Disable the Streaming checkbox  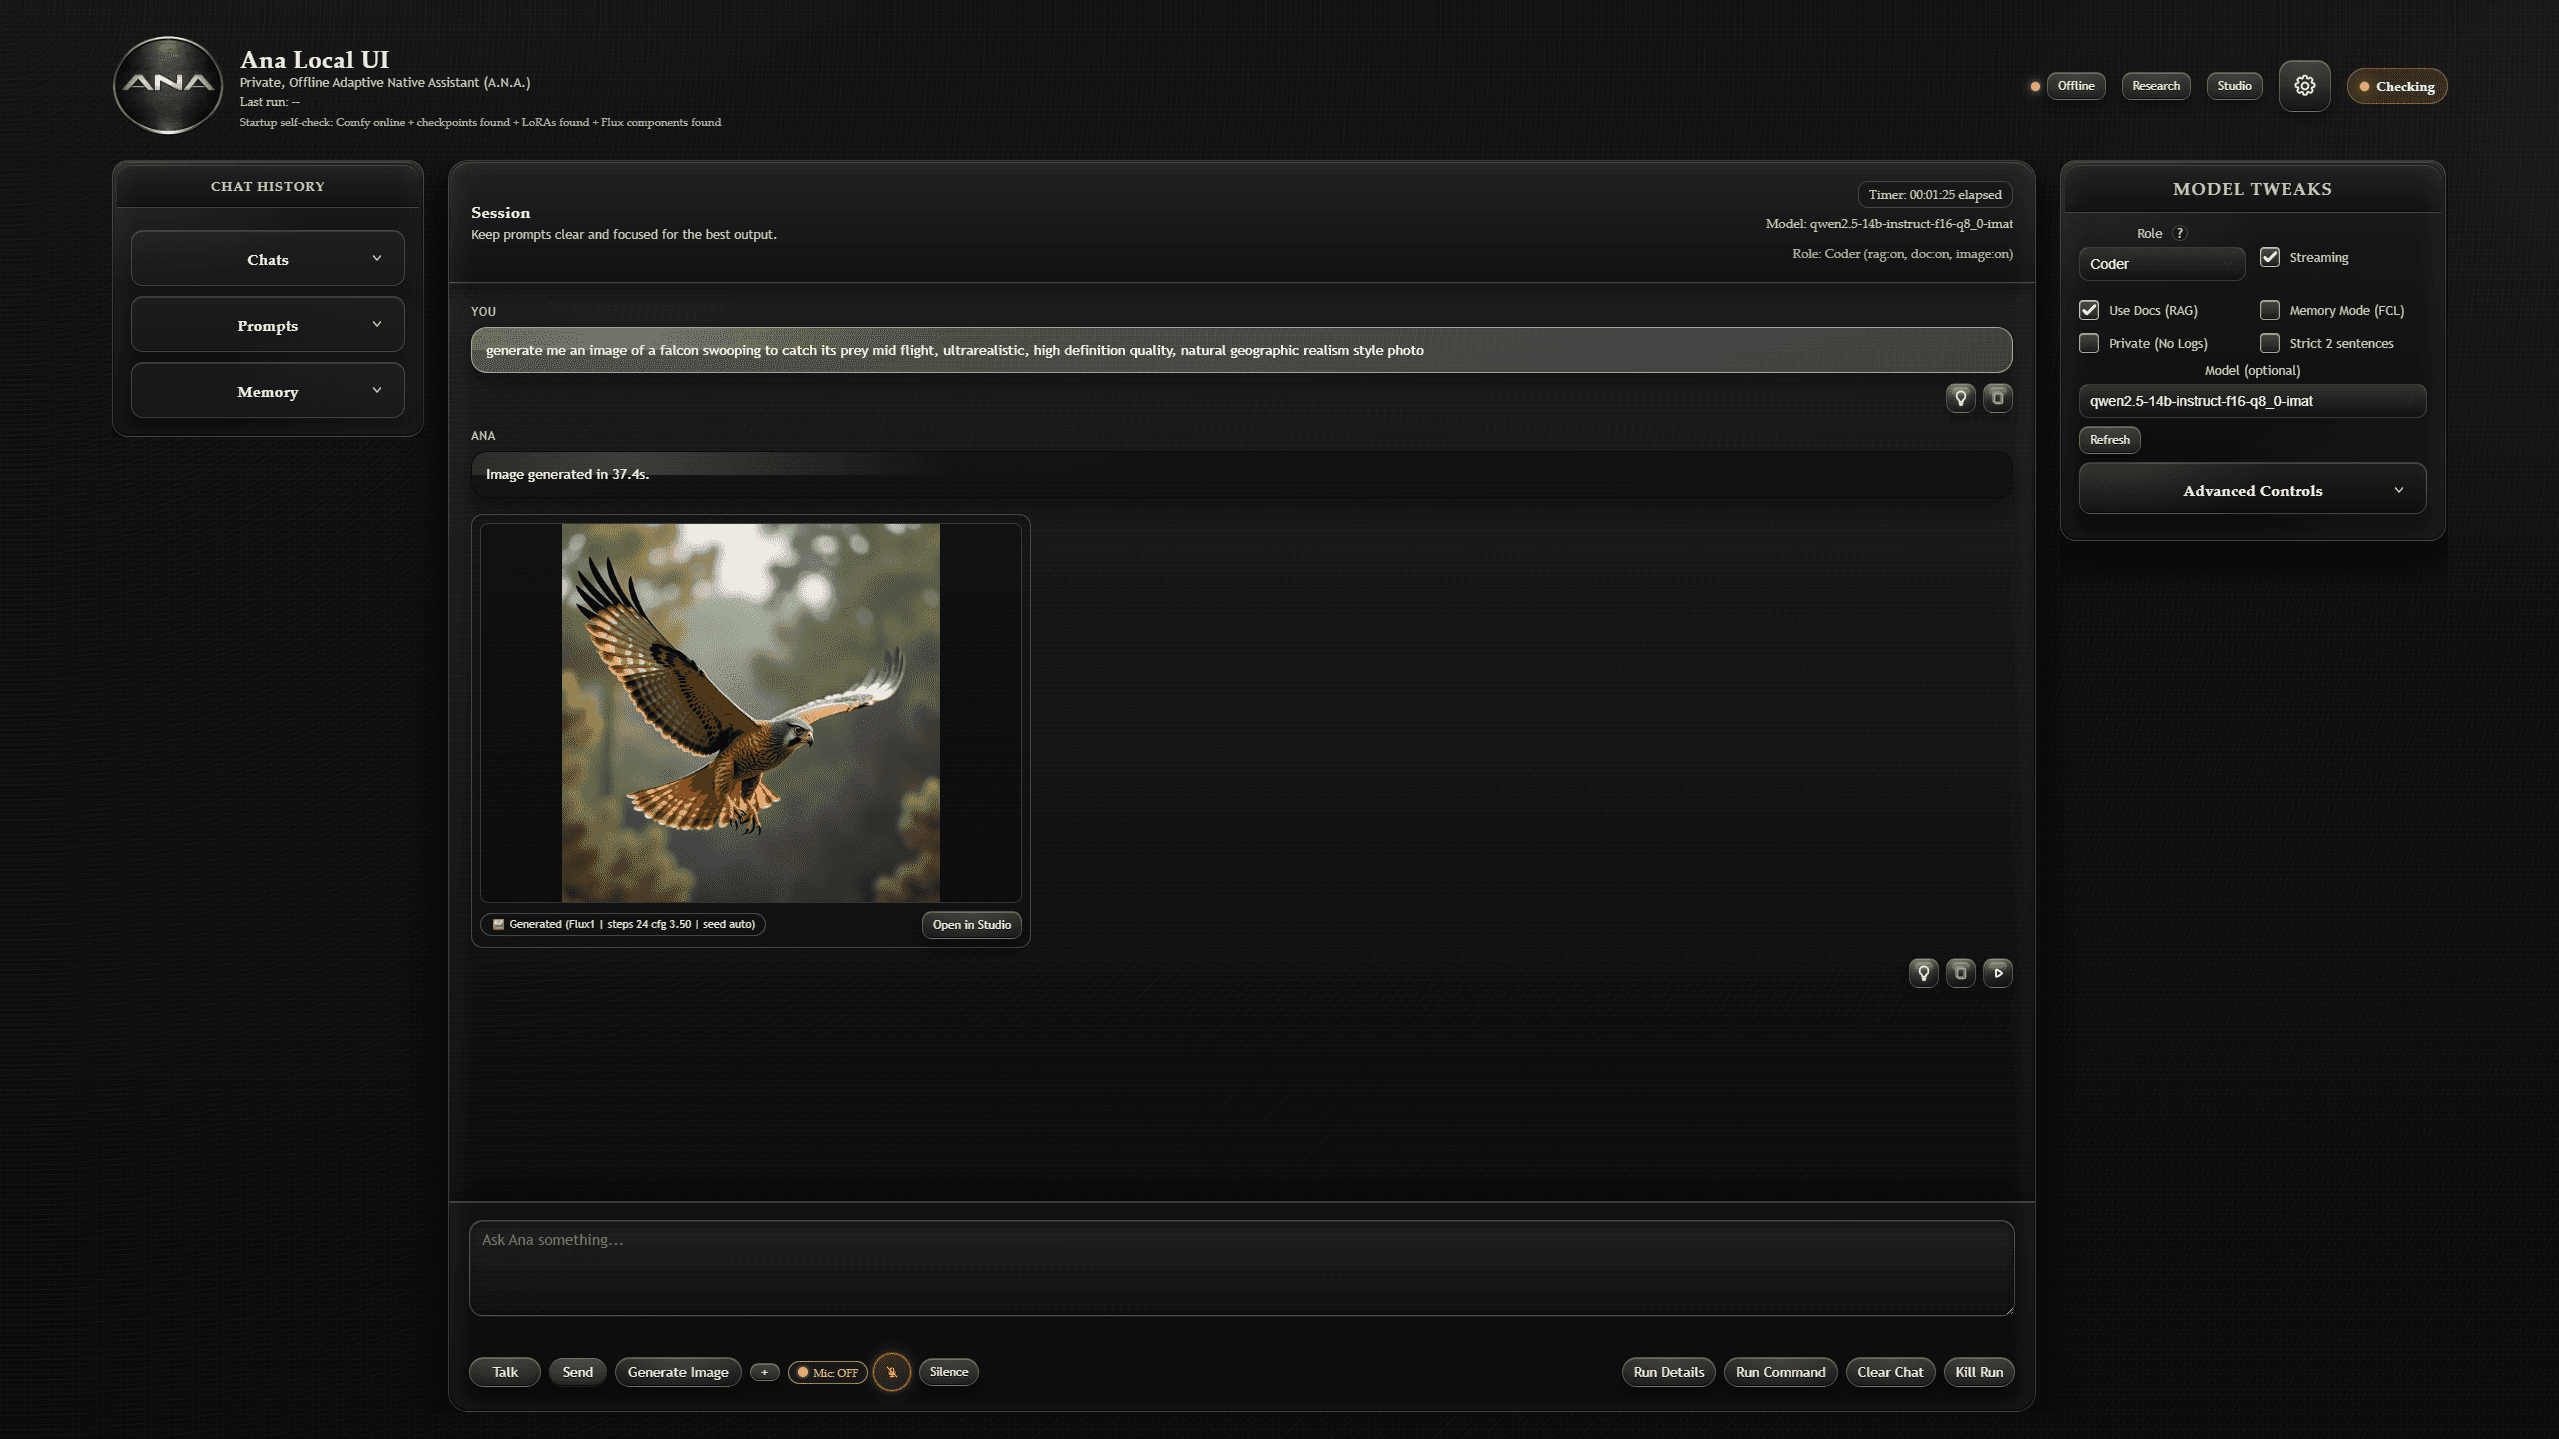pos(2269,257)
